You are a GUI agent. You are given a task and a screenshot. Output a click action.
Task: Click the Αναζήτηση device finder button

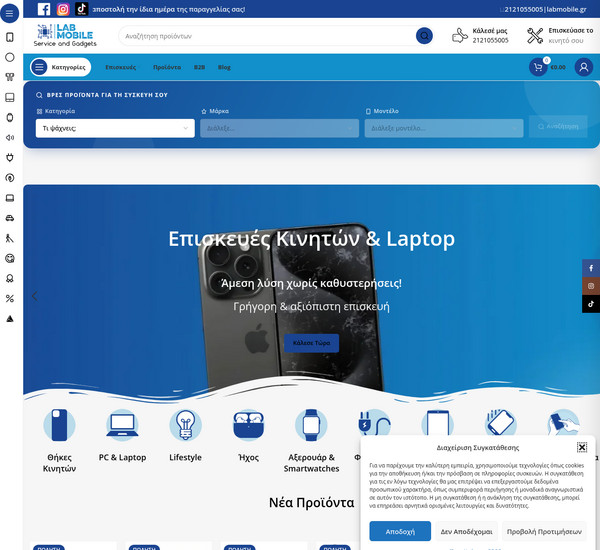(x=558, y=126)
